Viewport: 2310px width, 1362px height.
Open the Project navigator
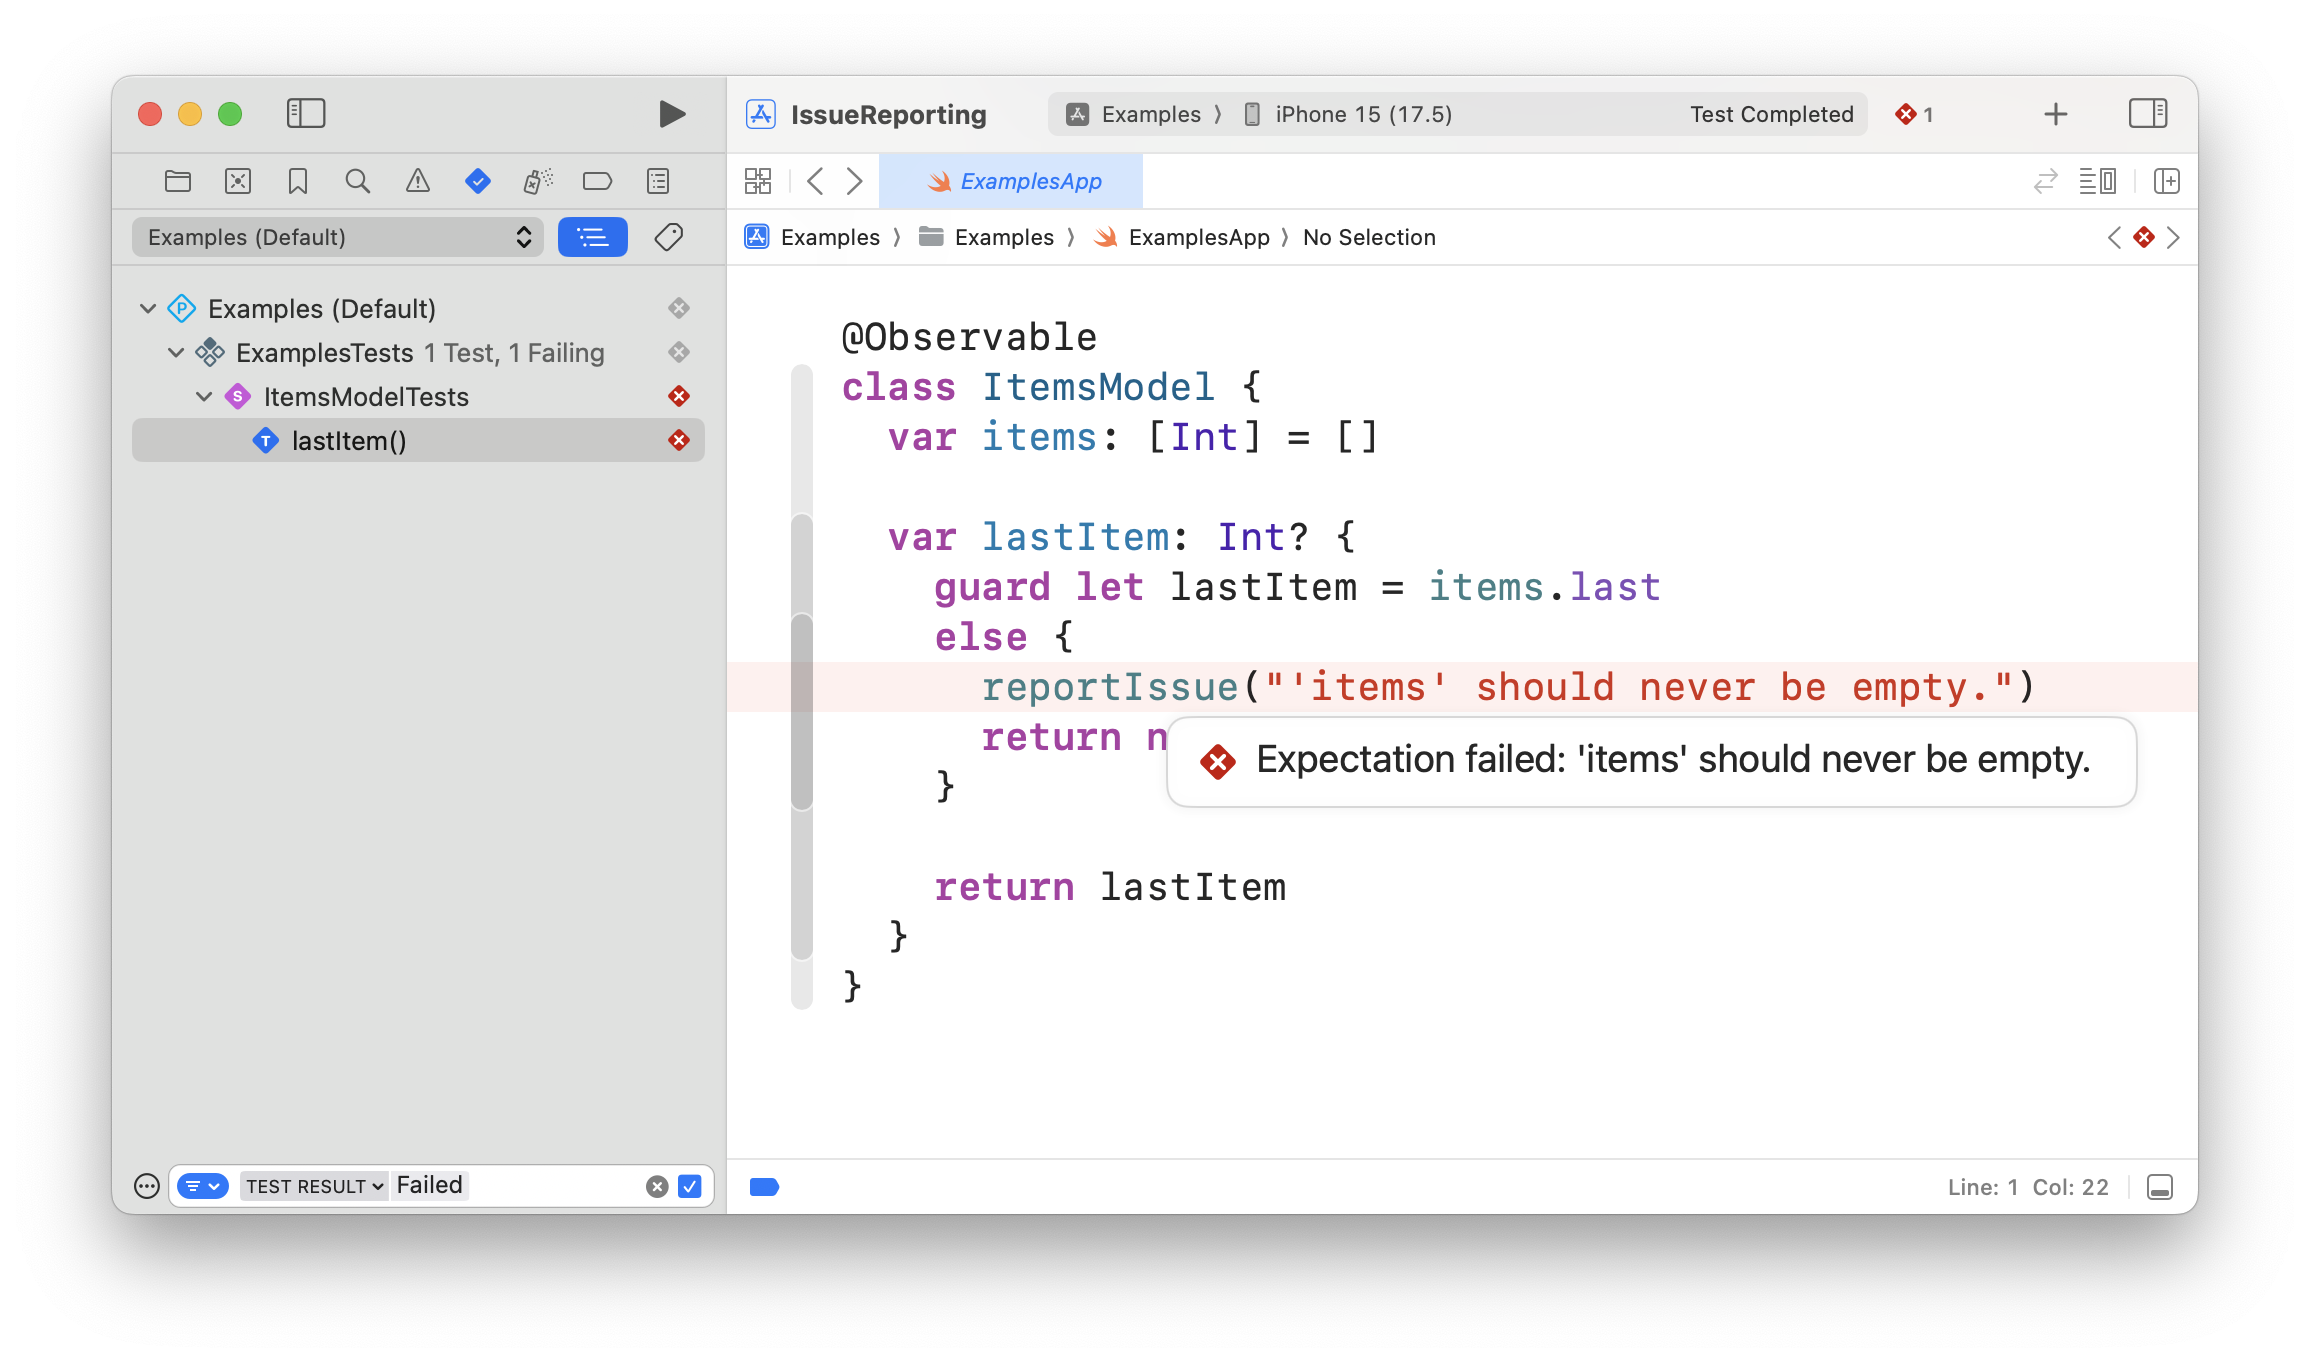(x=177, y=181)
